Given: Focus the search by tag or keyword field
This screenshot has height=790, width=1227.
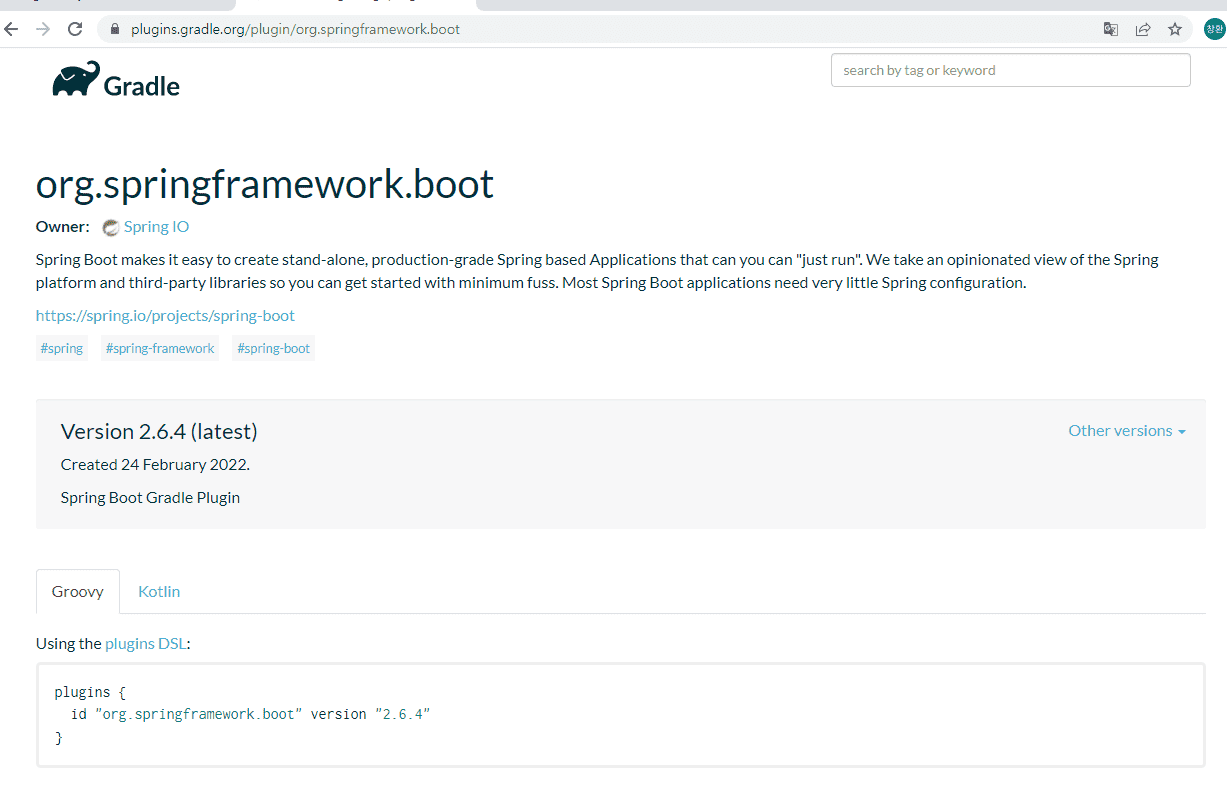Looking at the screenshot, I should tap(1010, 70).
